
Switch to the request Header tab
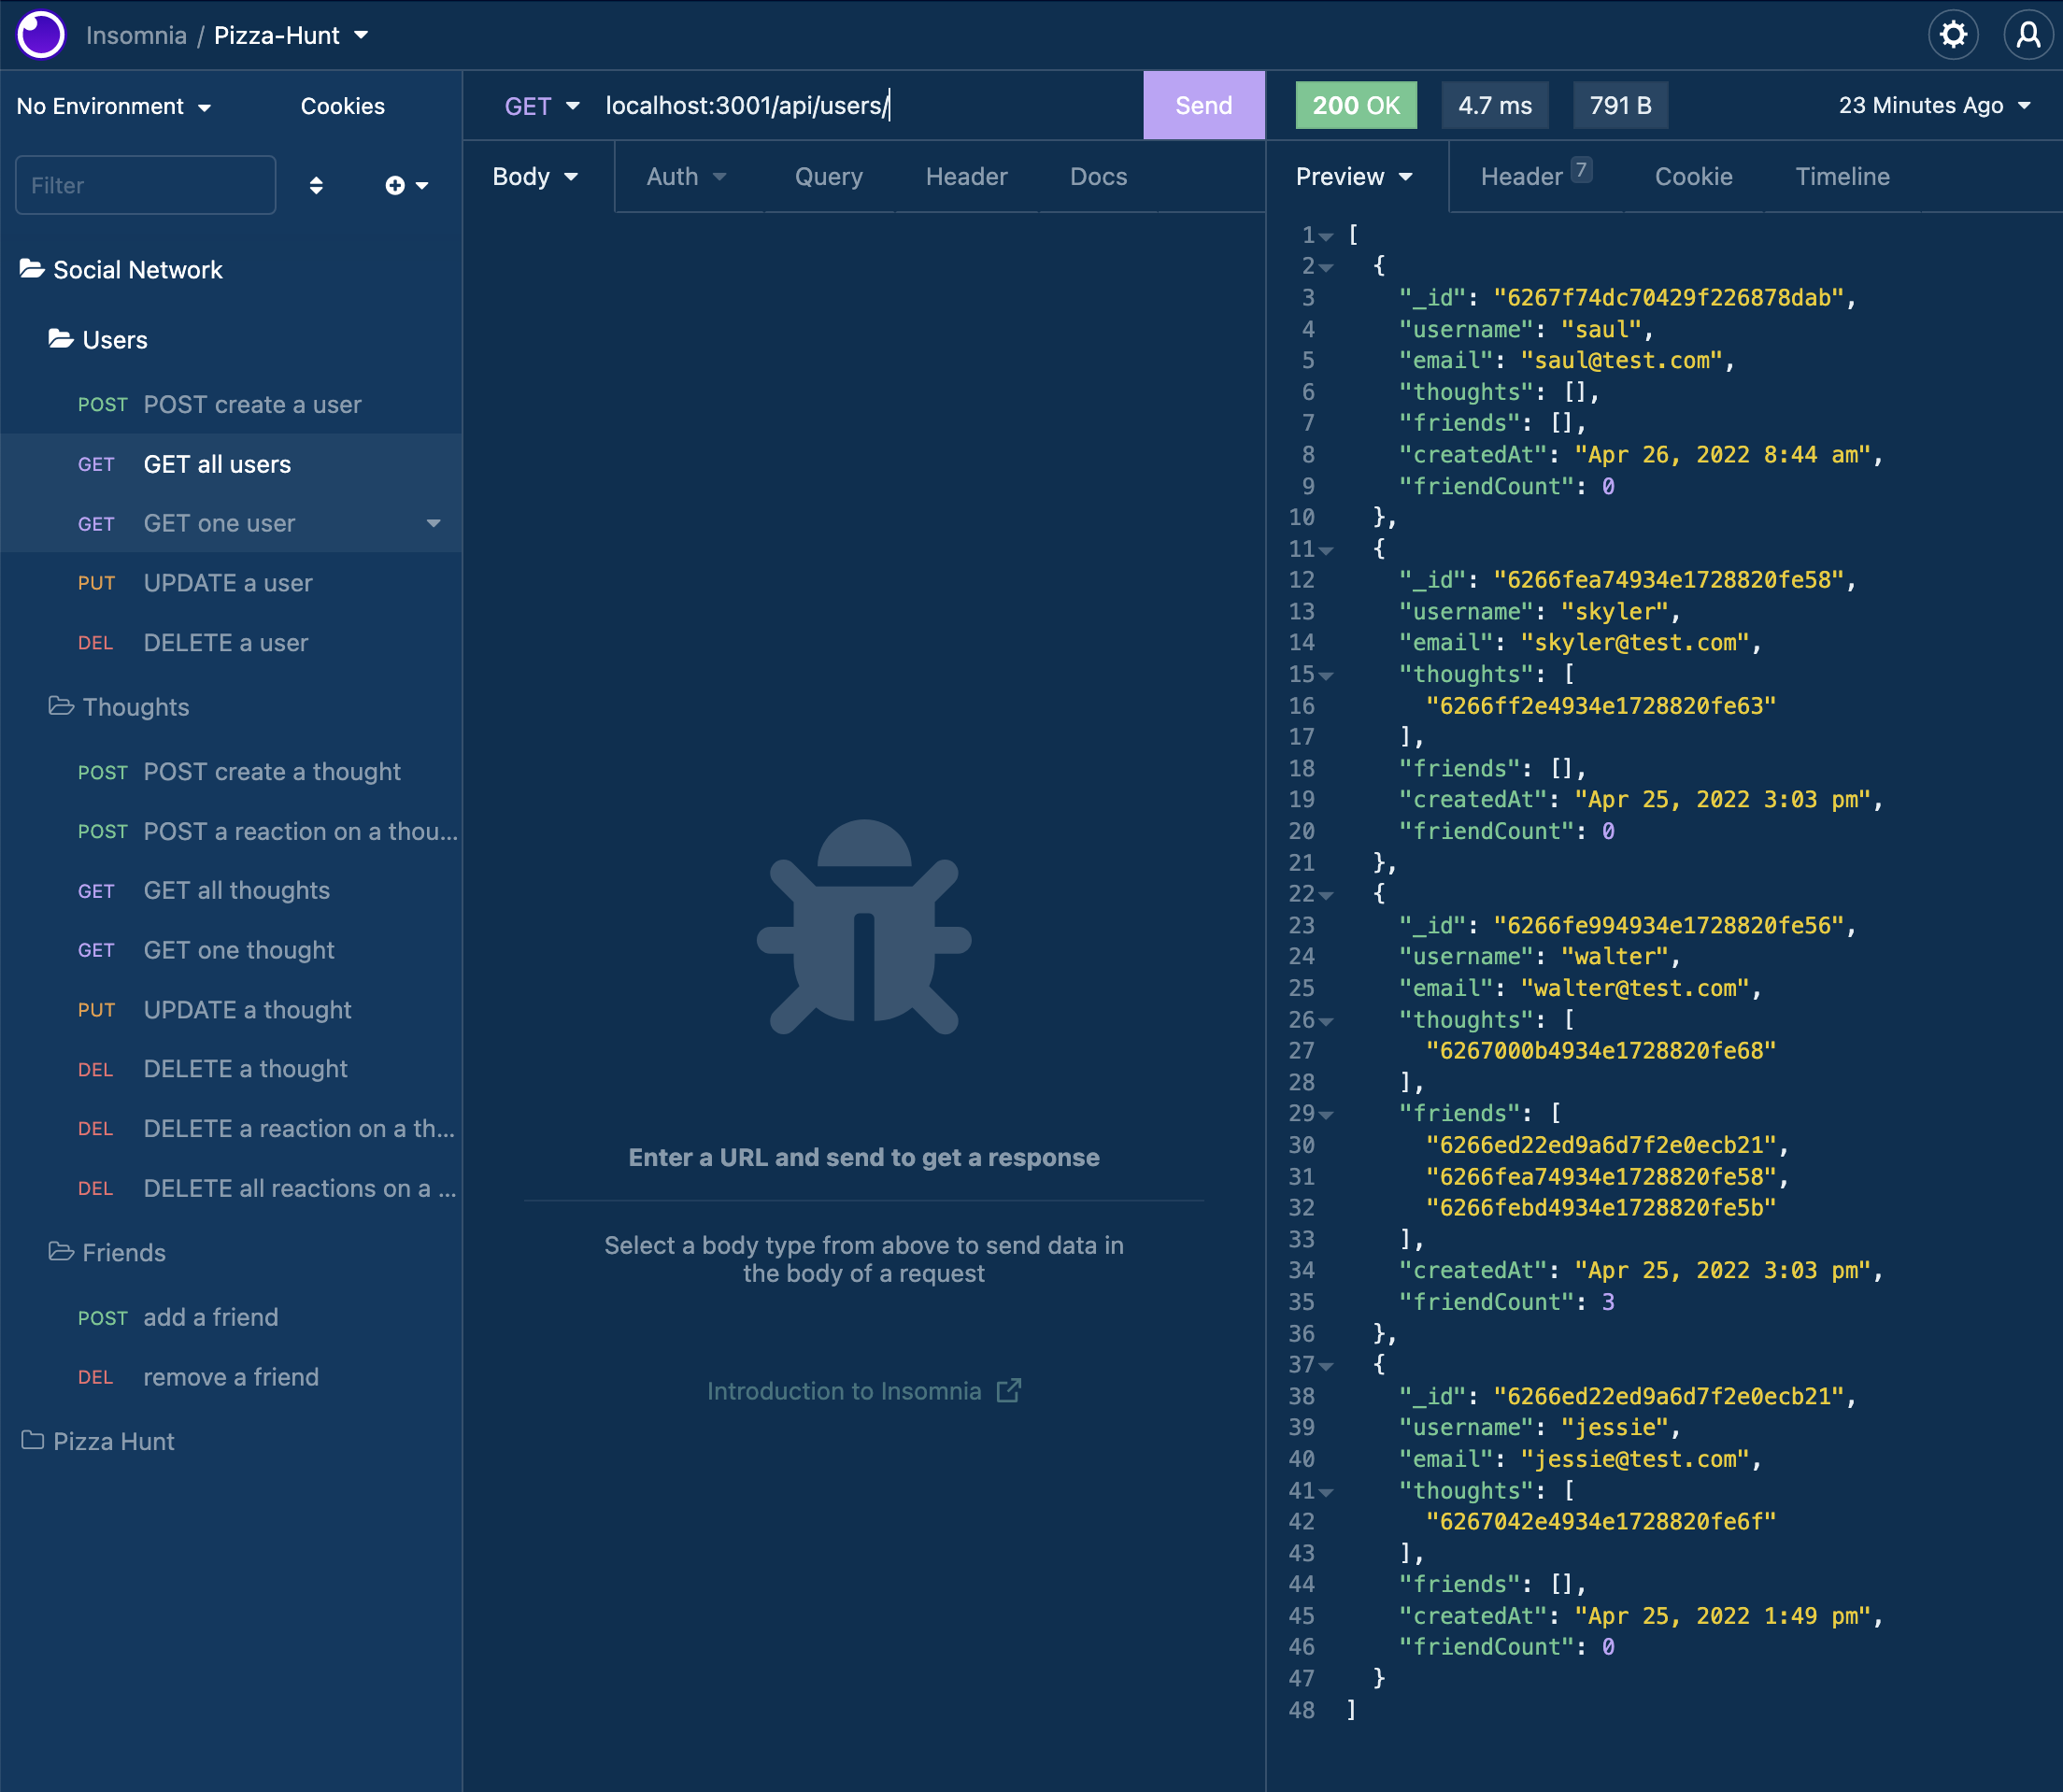point(966,177)
